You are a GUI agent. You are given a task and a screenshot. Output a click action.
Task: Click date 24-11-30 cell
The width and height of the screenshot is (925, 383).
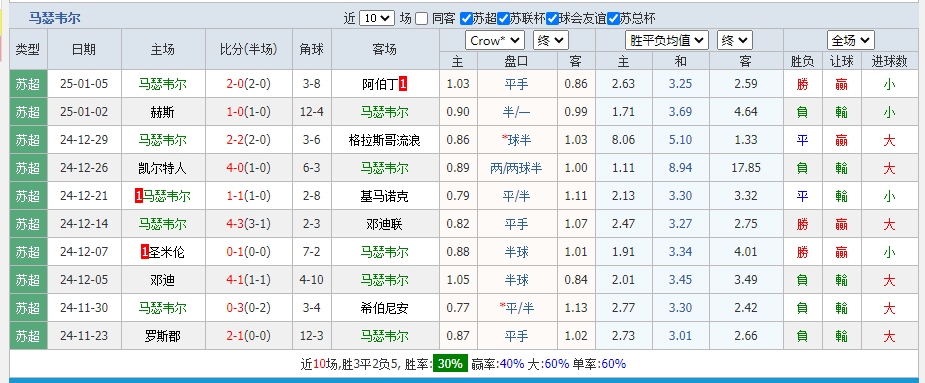84,308
